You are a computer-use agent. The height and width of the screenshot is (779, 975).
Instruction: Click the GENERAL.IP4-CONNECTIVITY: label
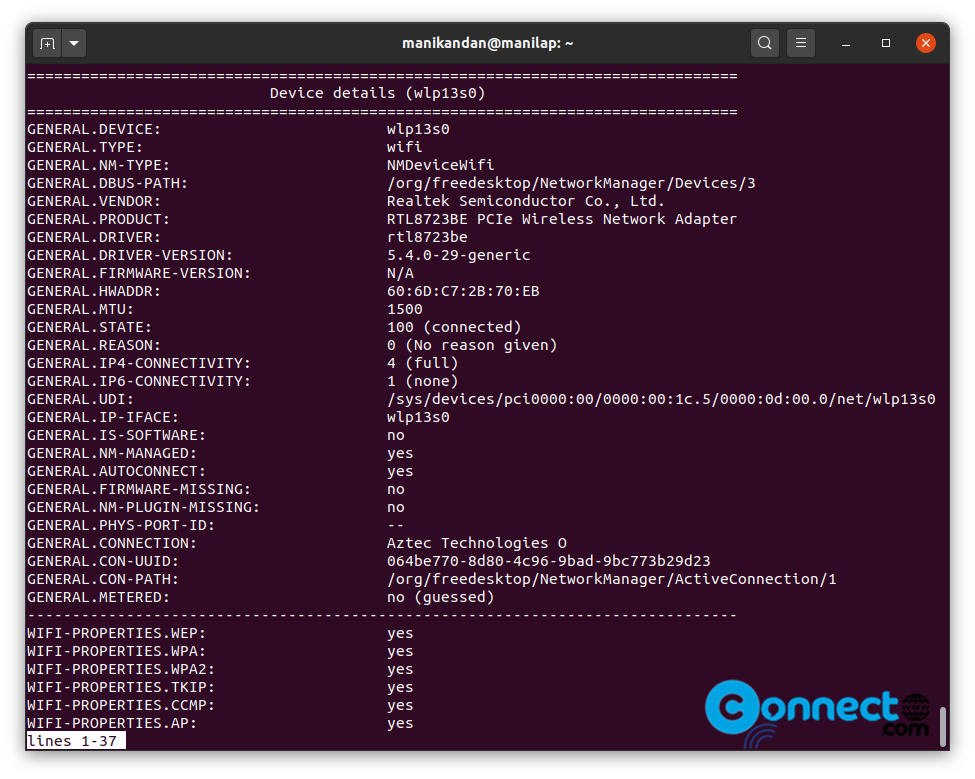point(139,363)
